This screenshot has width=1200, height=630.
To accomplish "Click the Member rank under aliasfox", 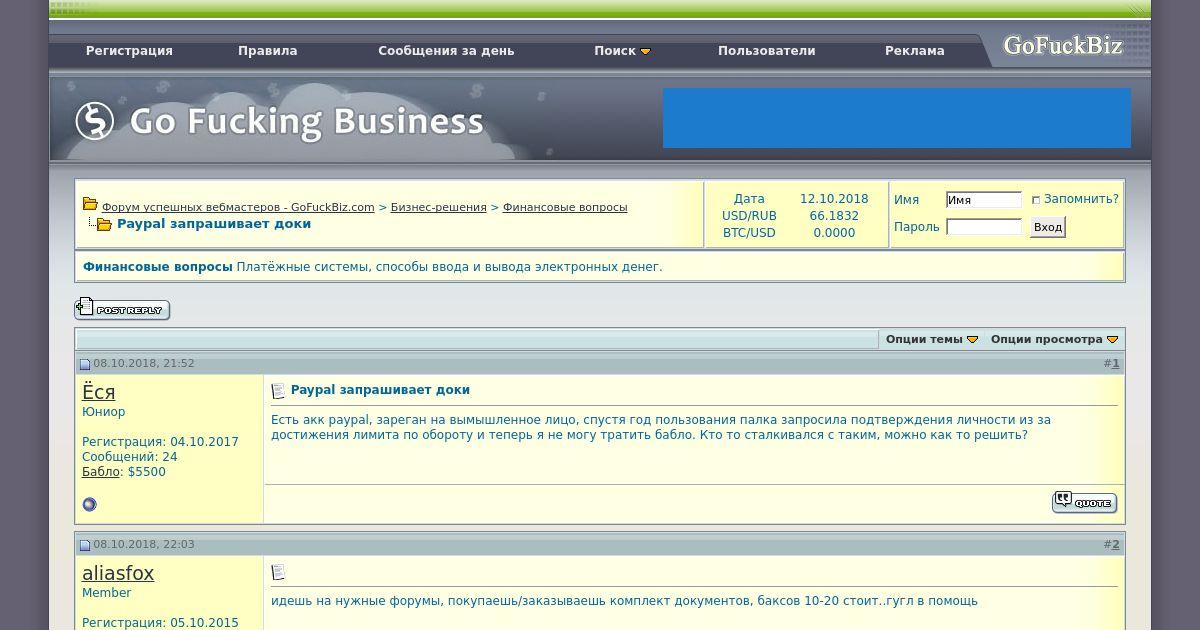I will [x=107, y=593].
